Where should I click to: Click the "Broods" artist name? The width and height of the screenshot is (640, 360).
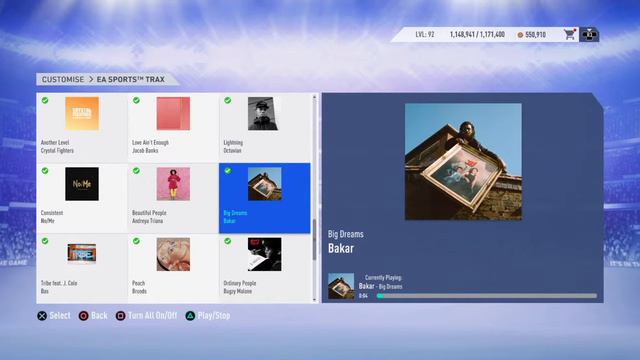coord(139,291)
